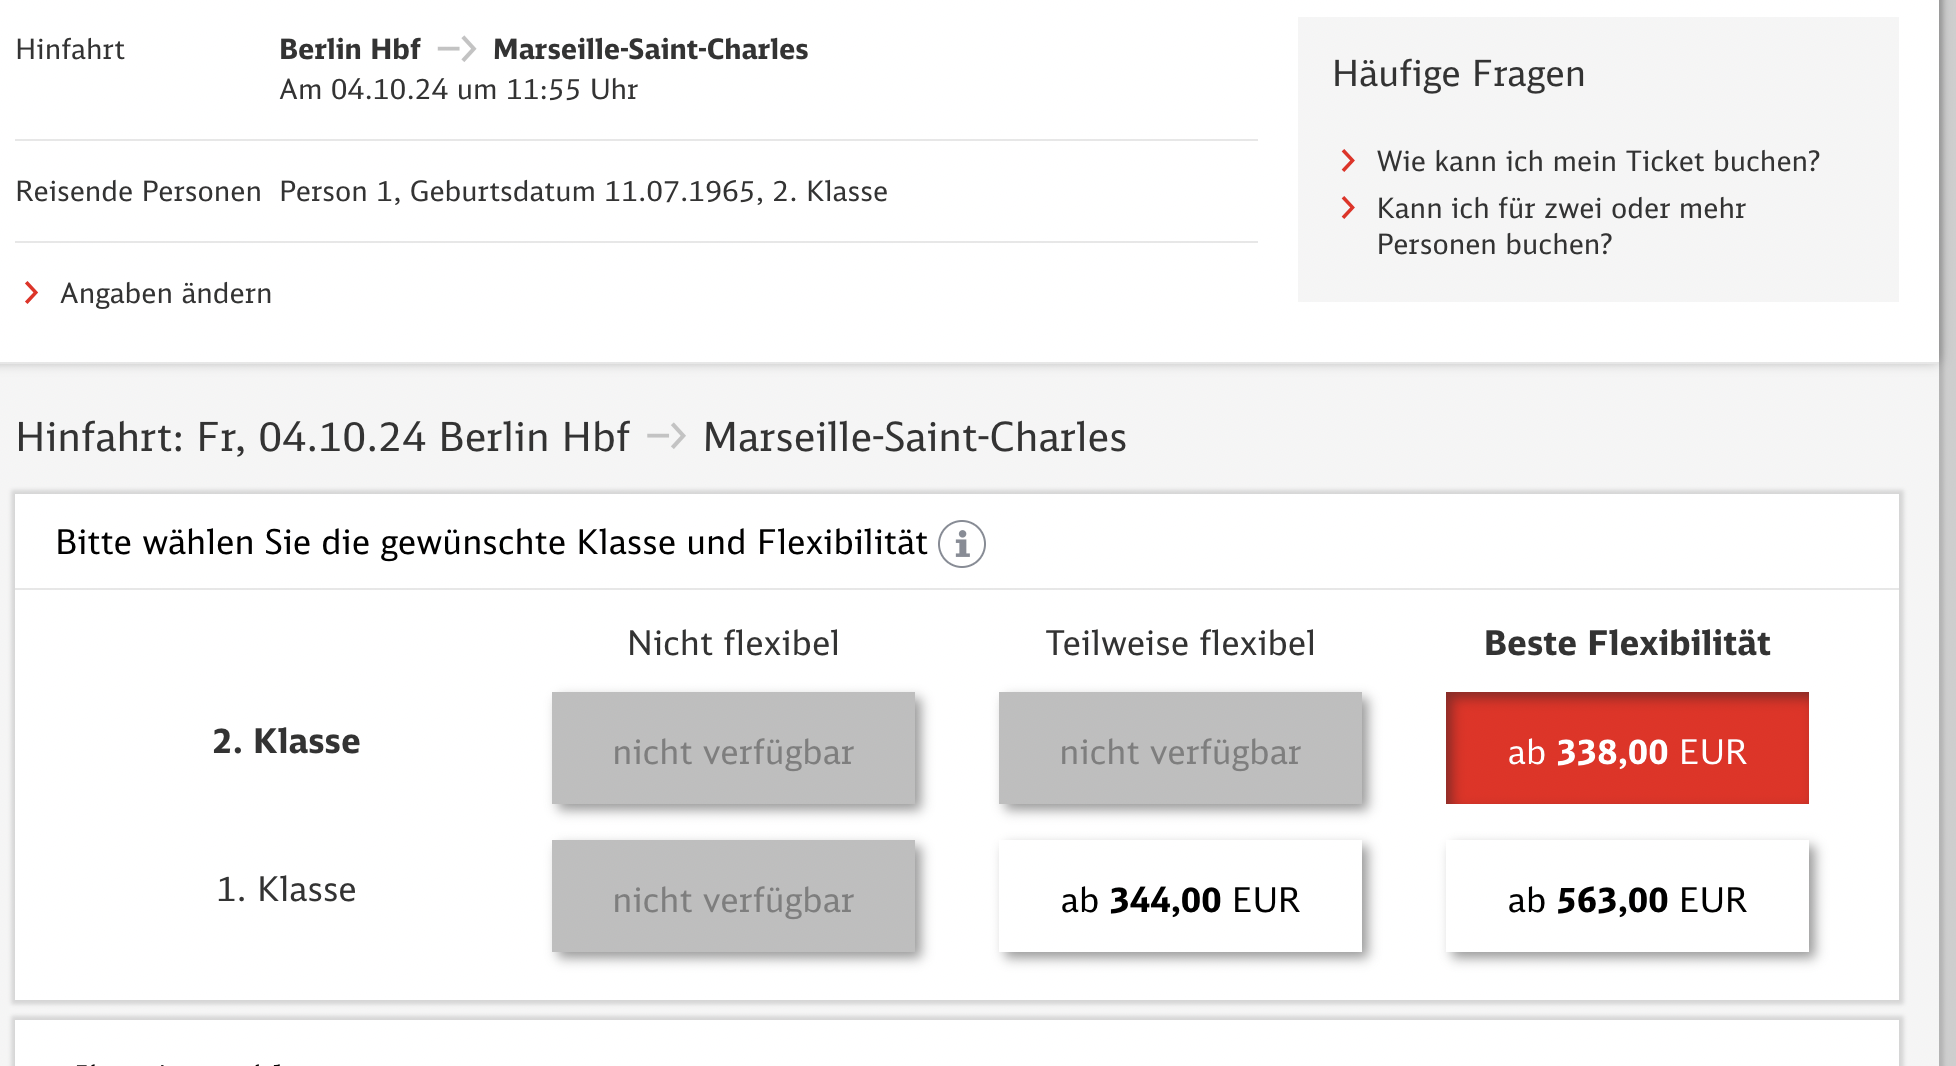1956x1066 pixels.
Task: Click unavailable 2. Klasse "Nicht flexibel" option
Action: pos(733,749)
